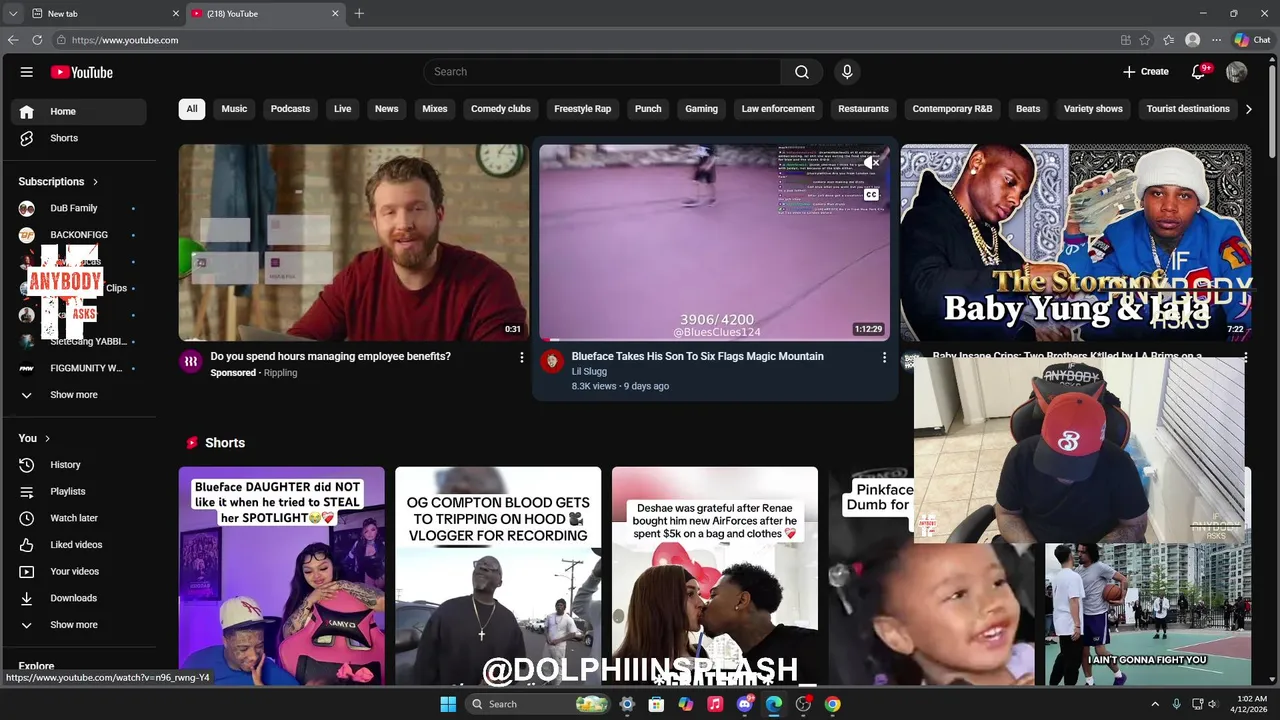Click inside YouTube search field
The height and width of the screenshot is (720, 1280).
pyautogui.click(x=602, y=72)
